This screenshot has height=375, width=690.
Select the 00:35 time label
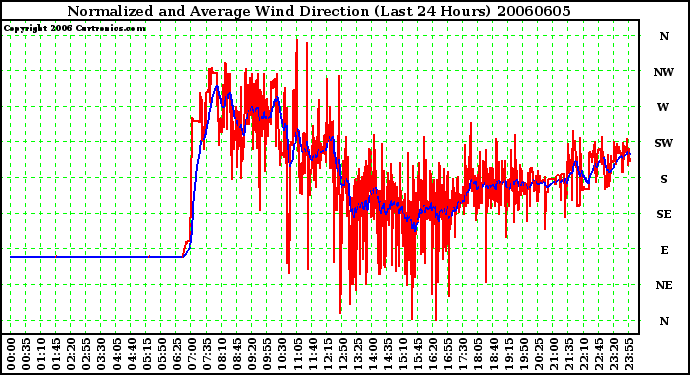26,354
